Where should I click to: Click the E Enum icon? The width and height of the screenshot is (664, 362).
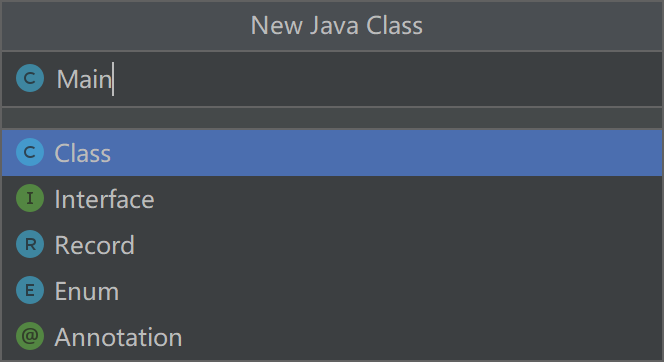(x=30, y=290)
